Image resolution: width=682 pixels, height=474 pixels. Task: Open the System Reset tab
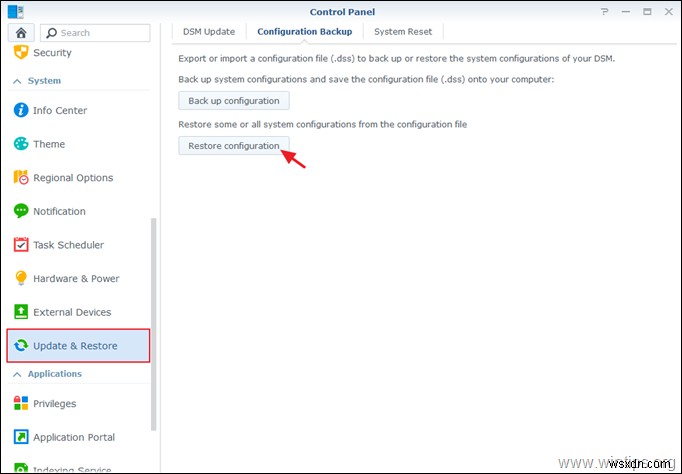click(403, 32)
